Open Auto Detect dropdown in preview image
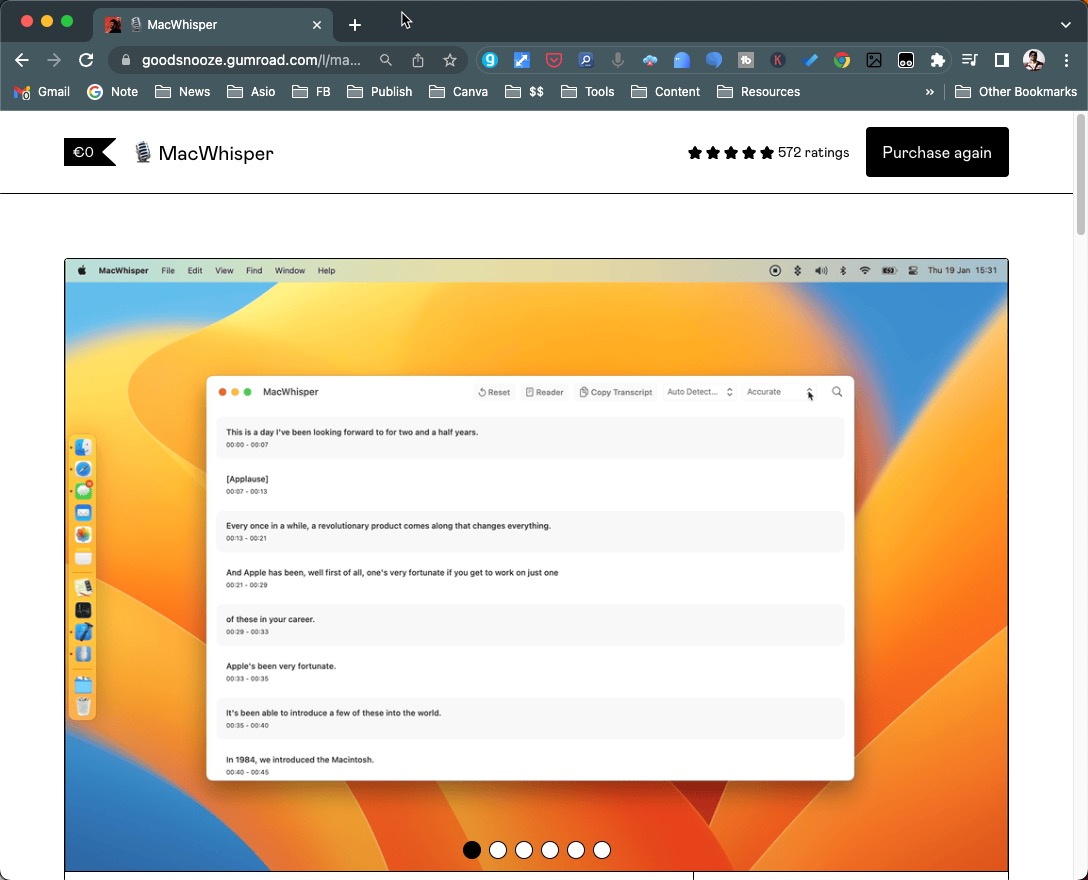 pyautogui.click(x=699, y=392)
